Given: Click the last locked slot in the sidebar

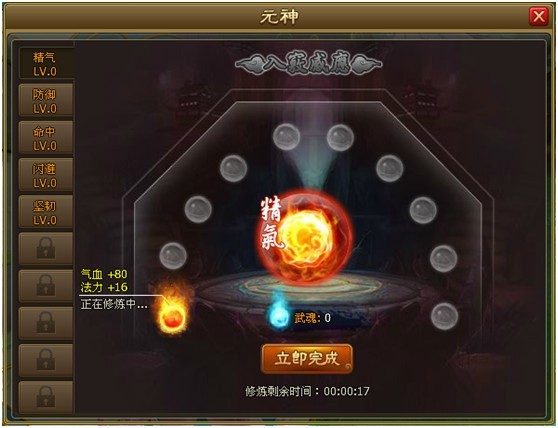Looking at the screenshot, I should pyautogui.click(x=46, y=397).
